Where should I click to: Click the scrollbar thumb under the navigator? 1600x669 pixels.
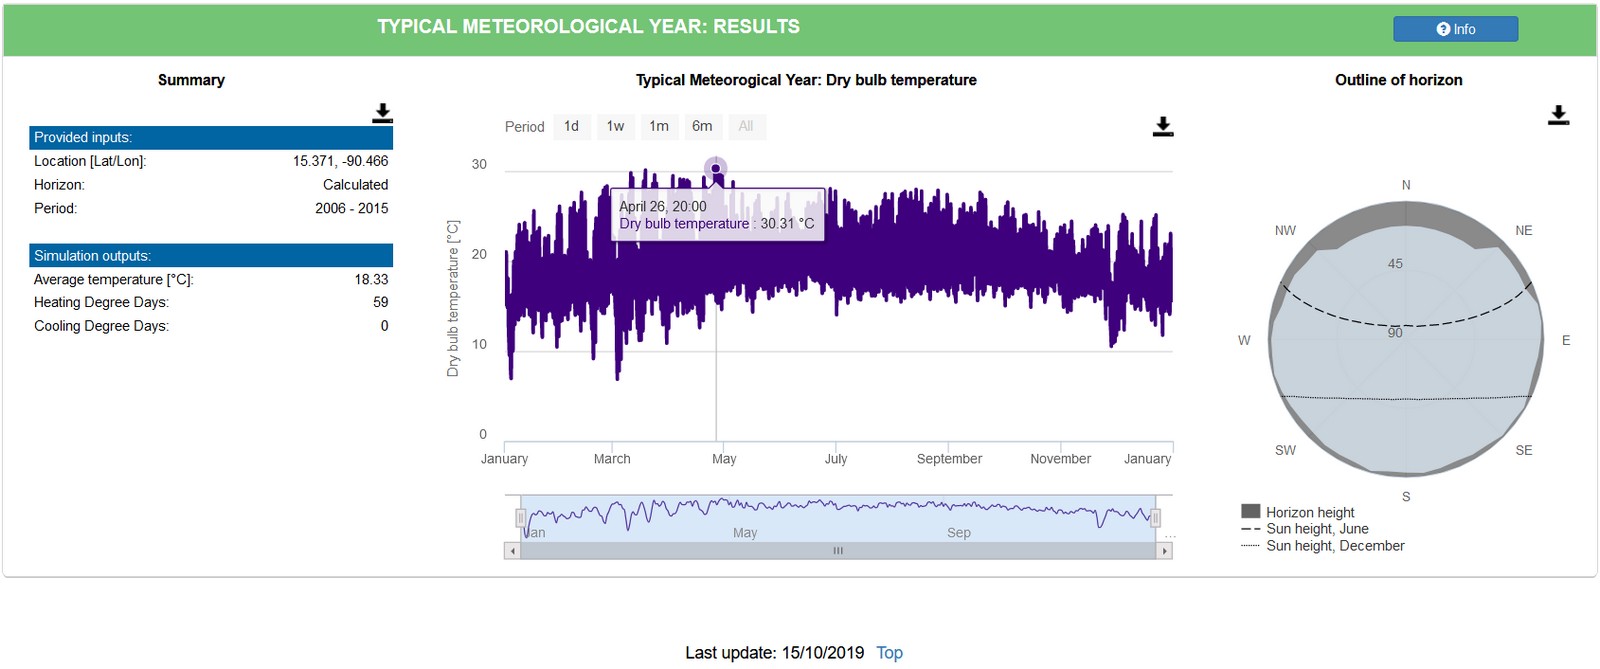point(838,551)
